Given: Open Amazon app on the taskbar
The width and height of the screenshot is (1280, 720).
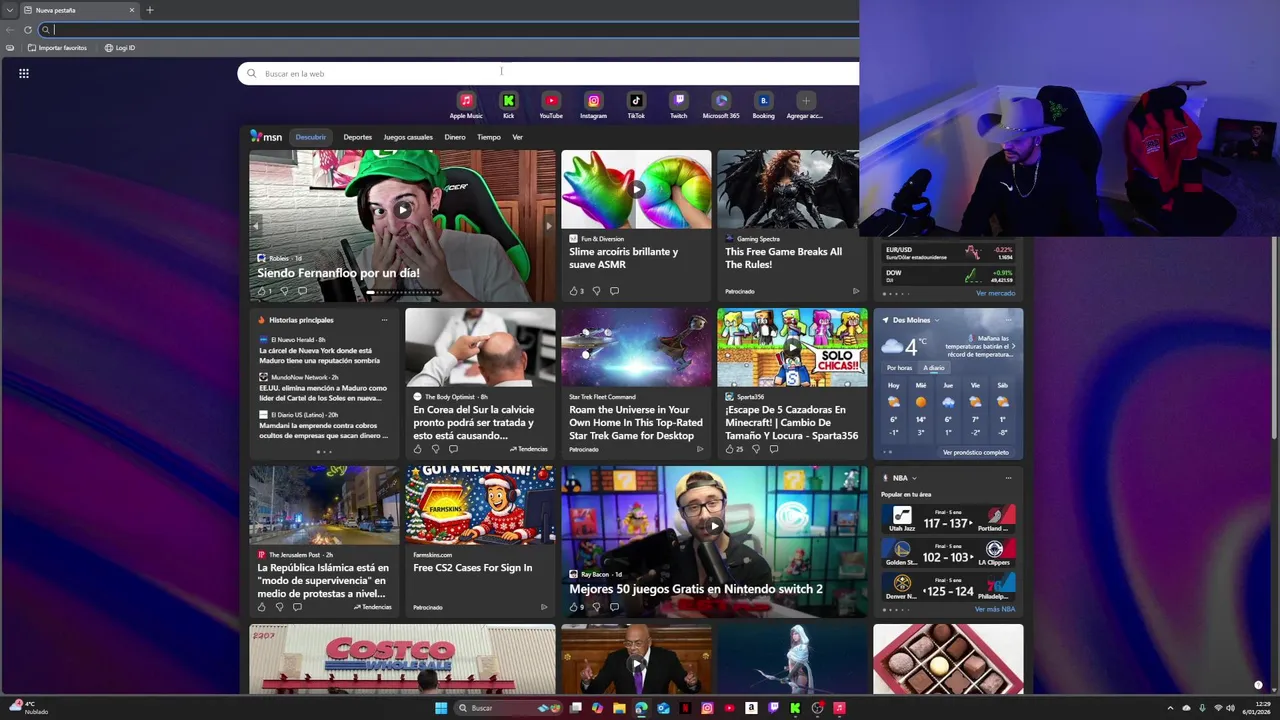Looking at the screenshot, I should tap(751, 708).
